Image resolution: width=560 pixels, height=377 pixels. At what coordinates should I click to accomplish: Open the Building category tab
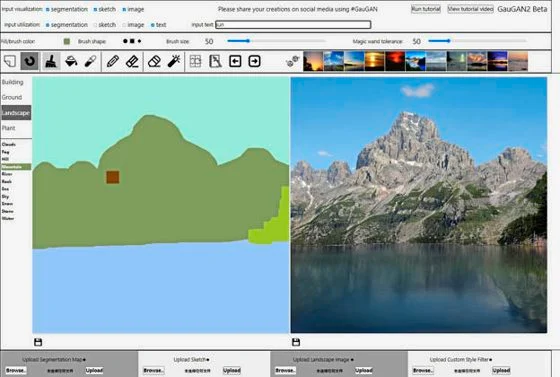tap(12, 82)
